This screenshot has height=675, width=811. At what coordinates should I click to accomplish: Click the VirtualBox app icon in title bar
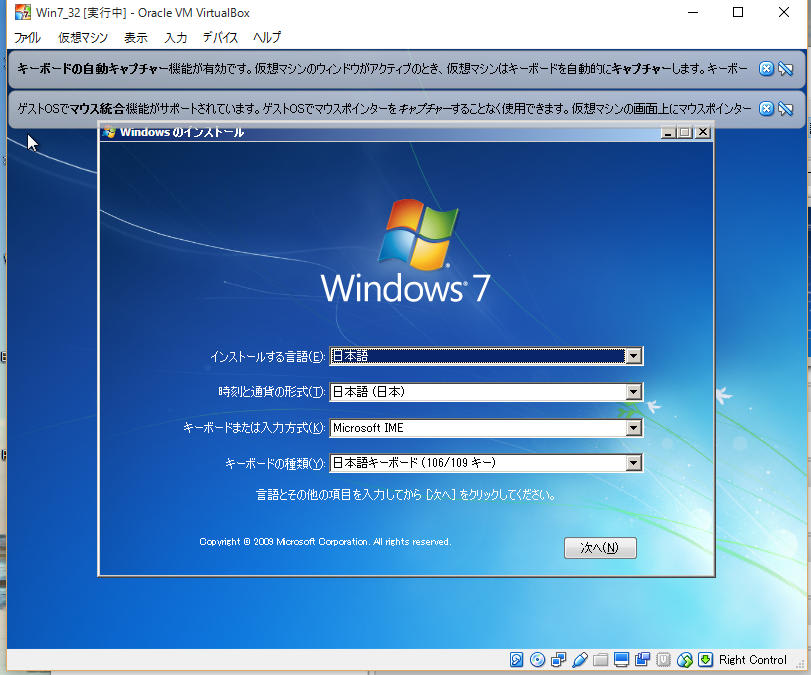[x=23, y=12]
